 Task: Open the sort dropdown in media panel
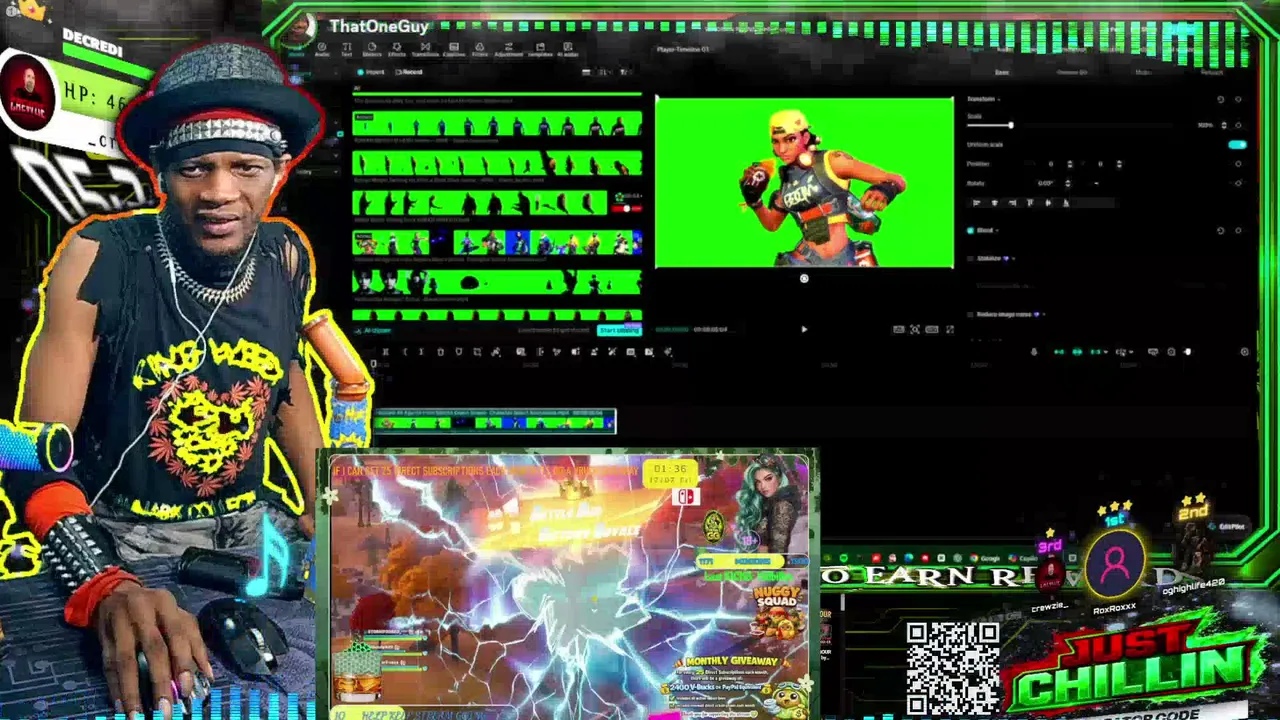click(x=605, y=72)
